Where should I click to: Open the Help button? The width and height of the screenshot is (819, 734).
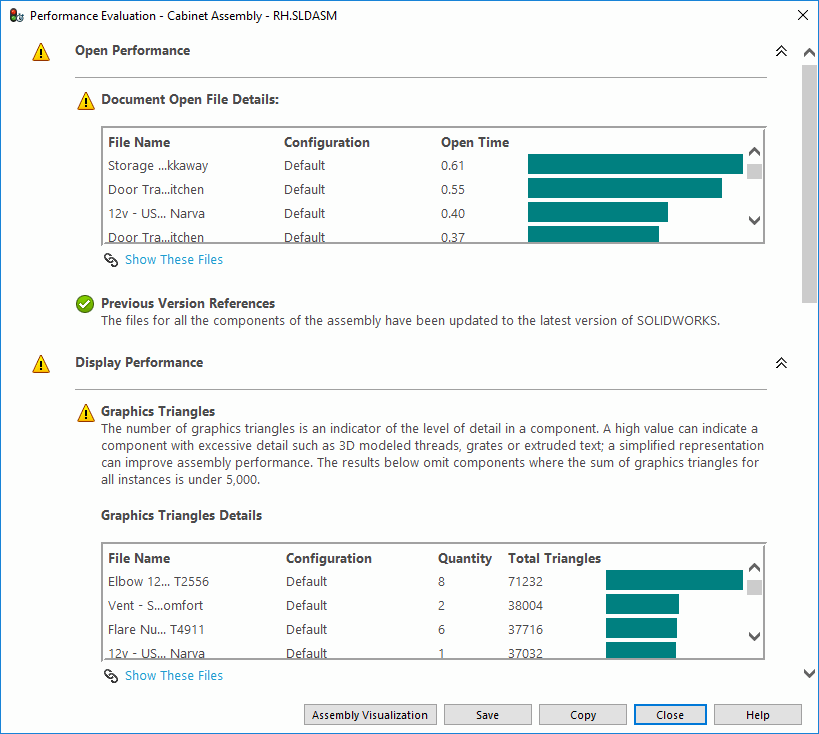tap(757, 715)
